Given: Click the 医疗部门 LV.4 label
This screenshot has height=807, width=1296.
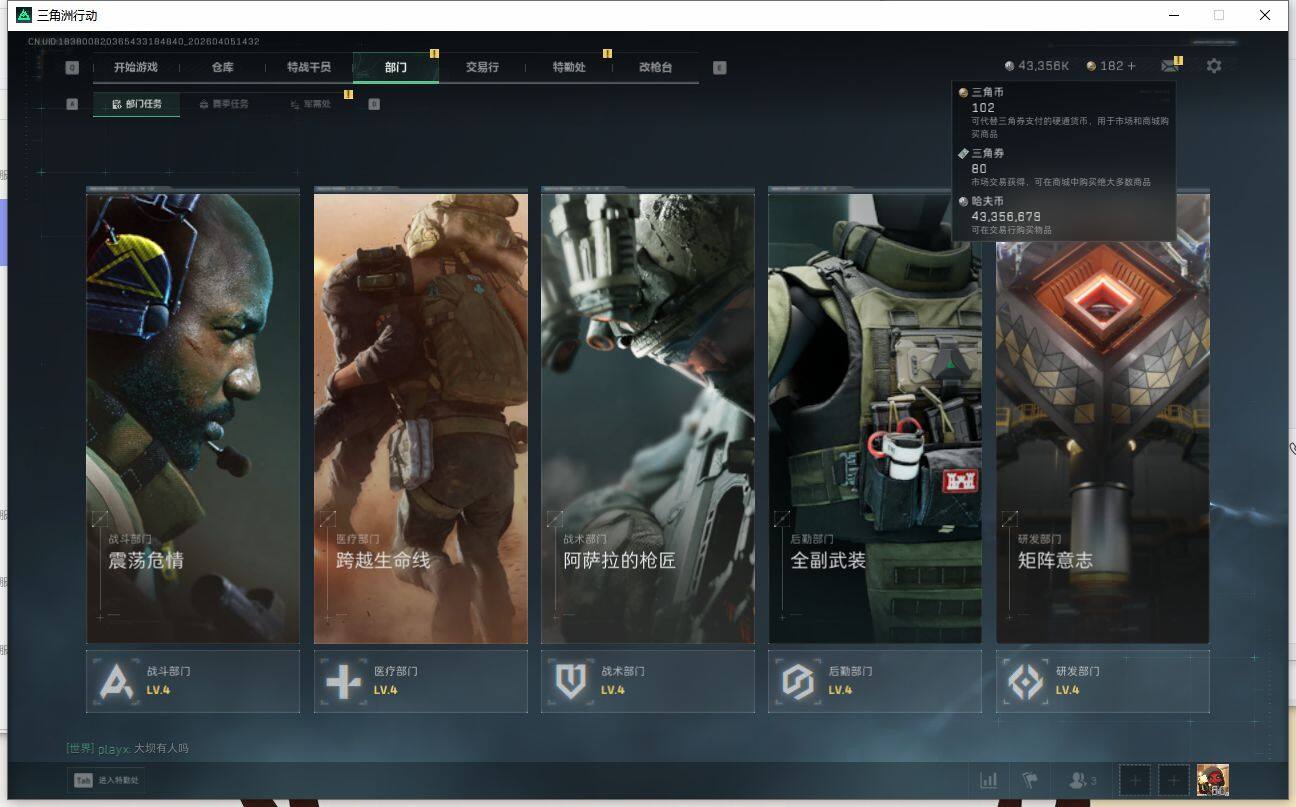Looking at the screenshot, I should click(395, 681).
